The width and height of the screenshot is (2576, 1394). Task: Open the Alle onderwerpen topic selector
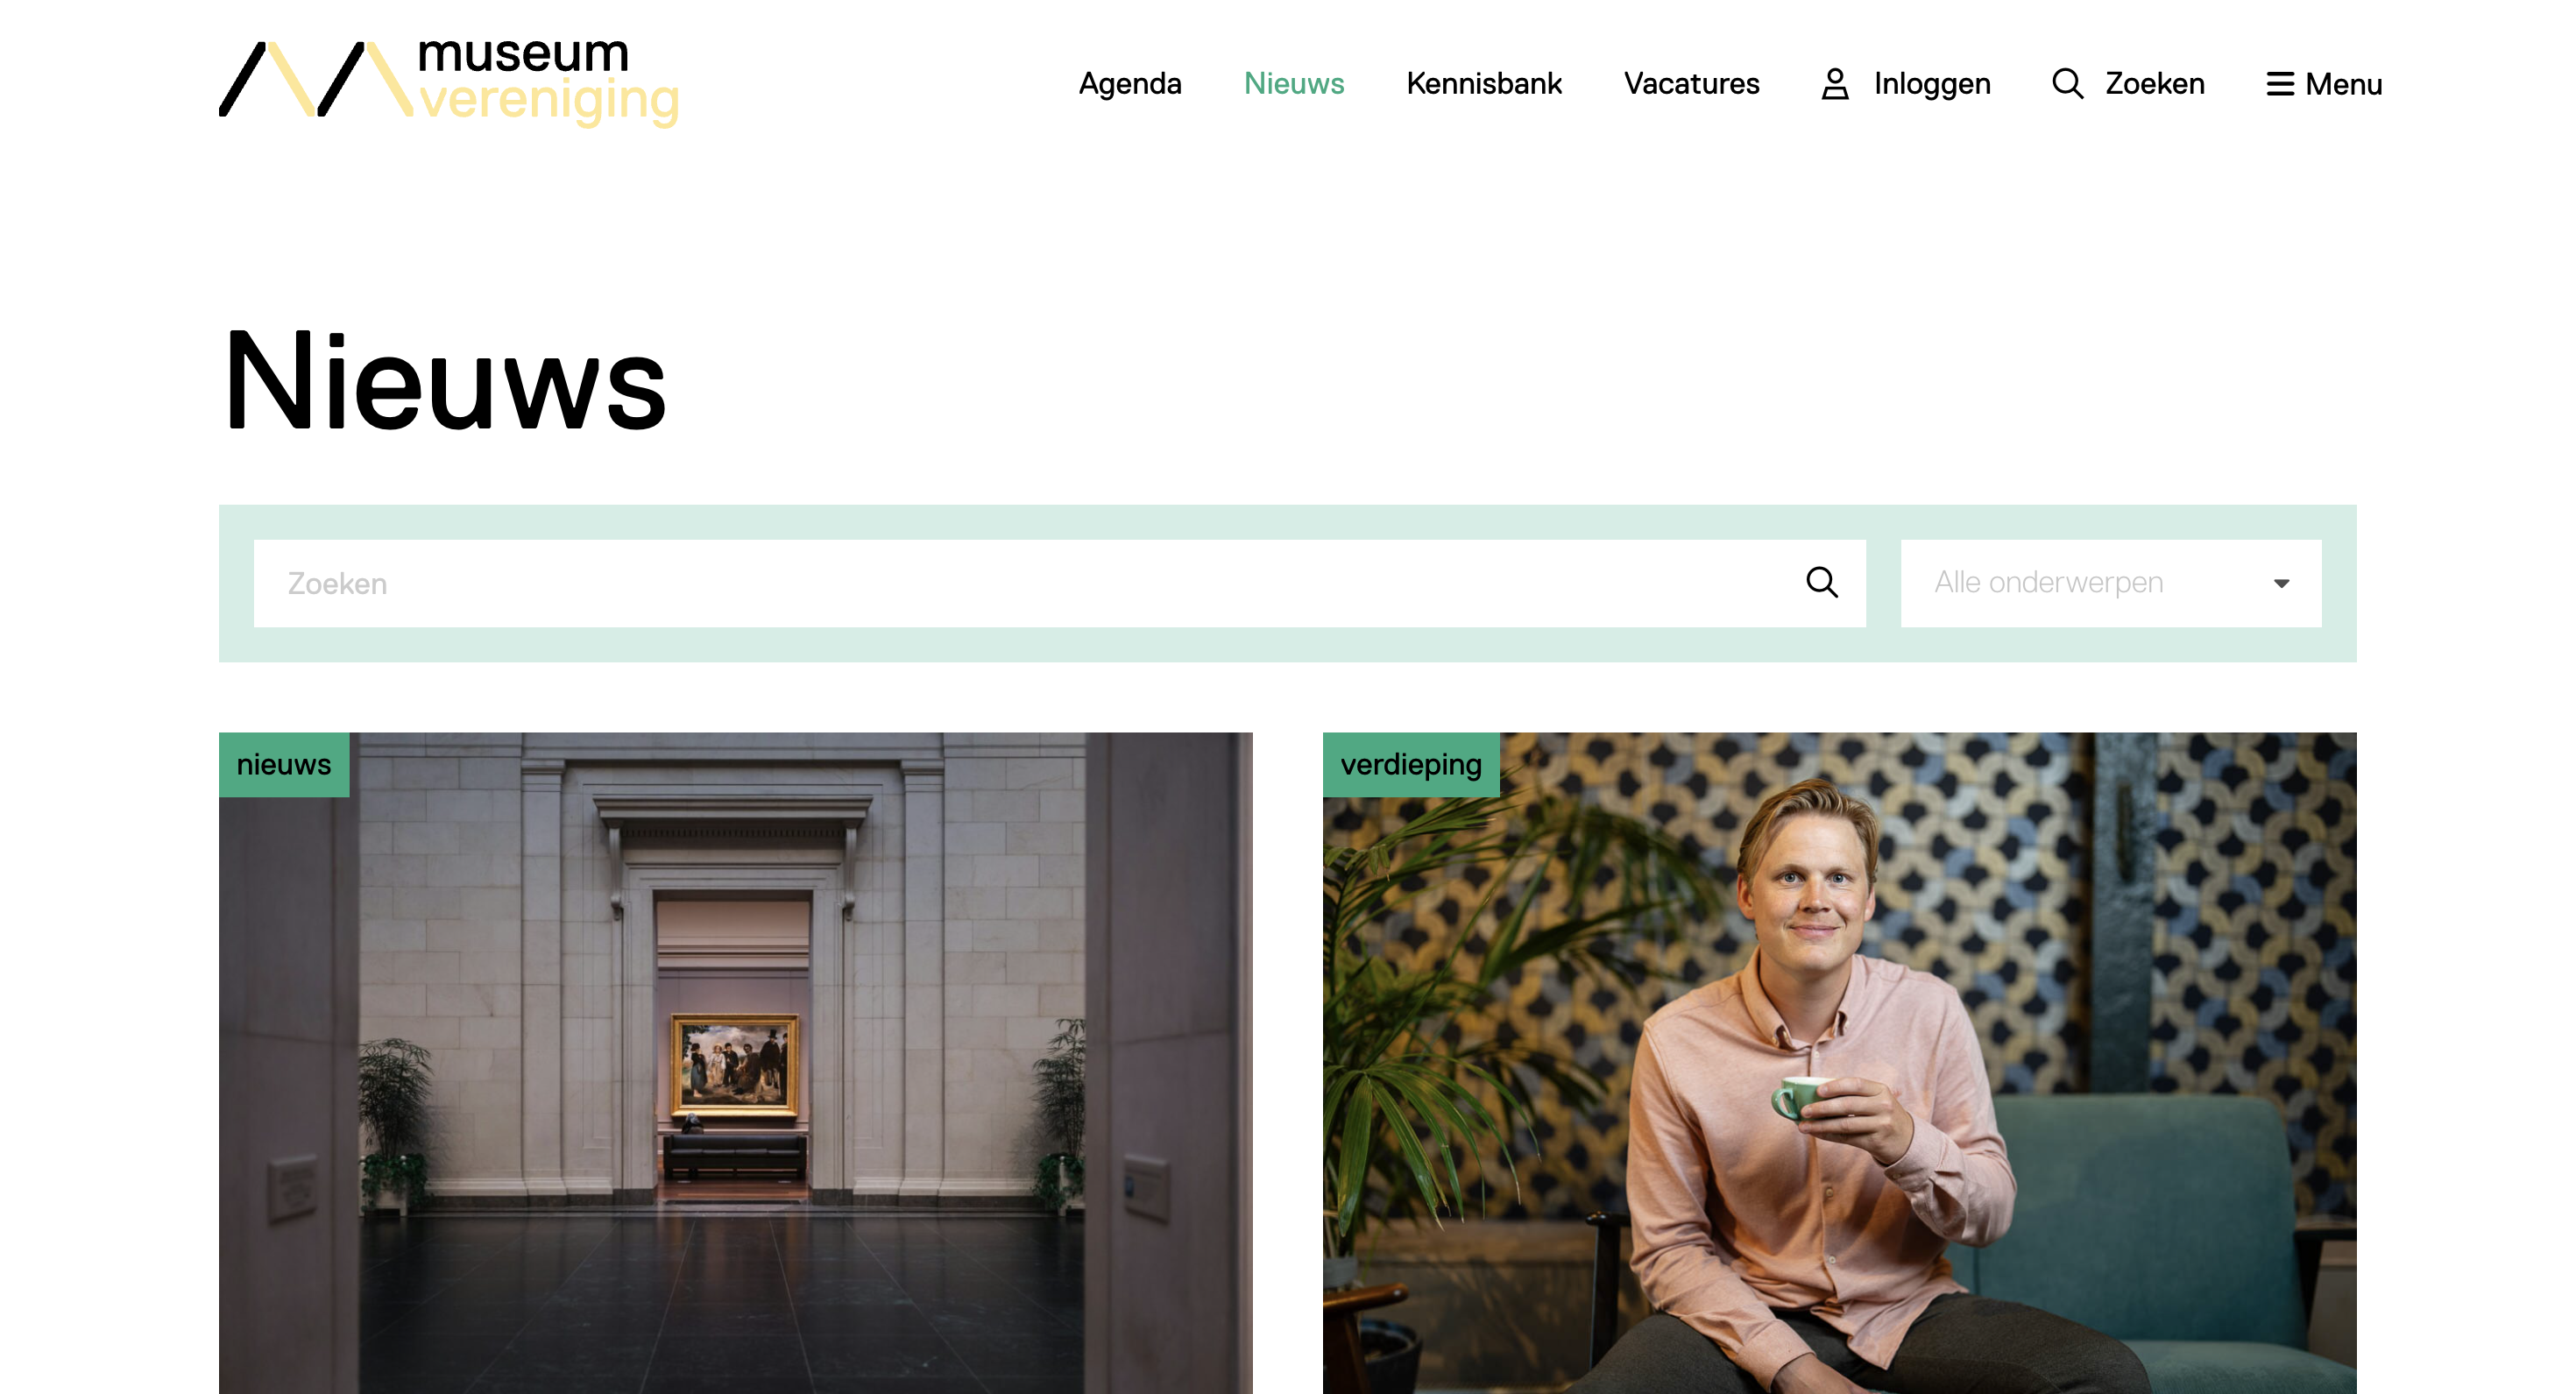(x=2110, y=583)
